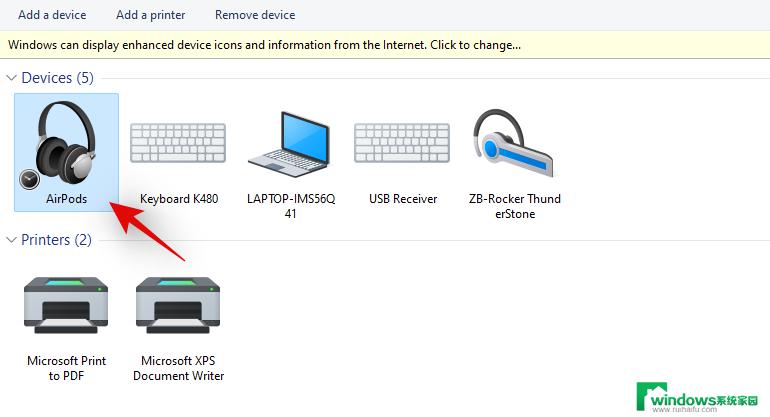Click the Microsoft XPS Document Writer label
Viewport: 770px width, 417px height.
coord(178,368)
